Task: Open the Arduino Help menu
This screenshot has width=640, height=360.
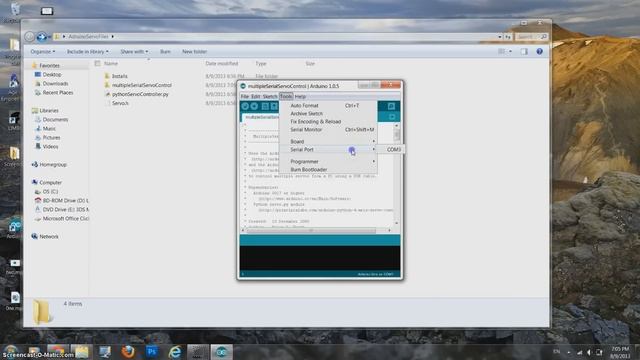Action: (300, 97)
